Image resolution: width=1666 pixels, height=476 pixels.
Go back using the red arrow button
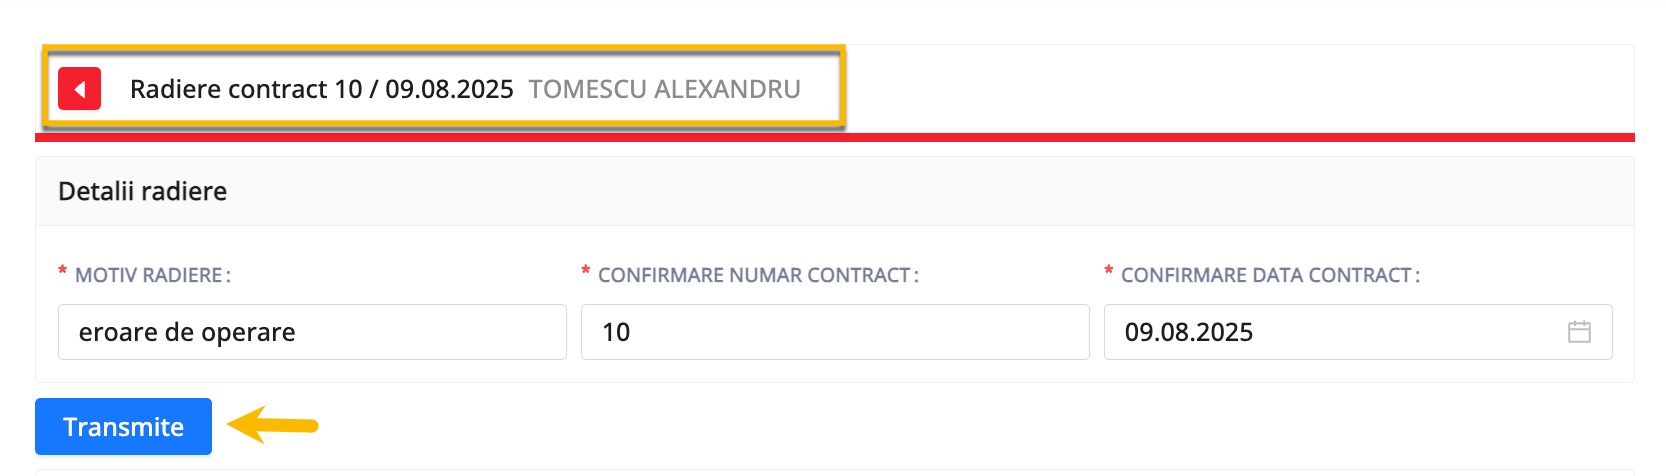[79, 89]
